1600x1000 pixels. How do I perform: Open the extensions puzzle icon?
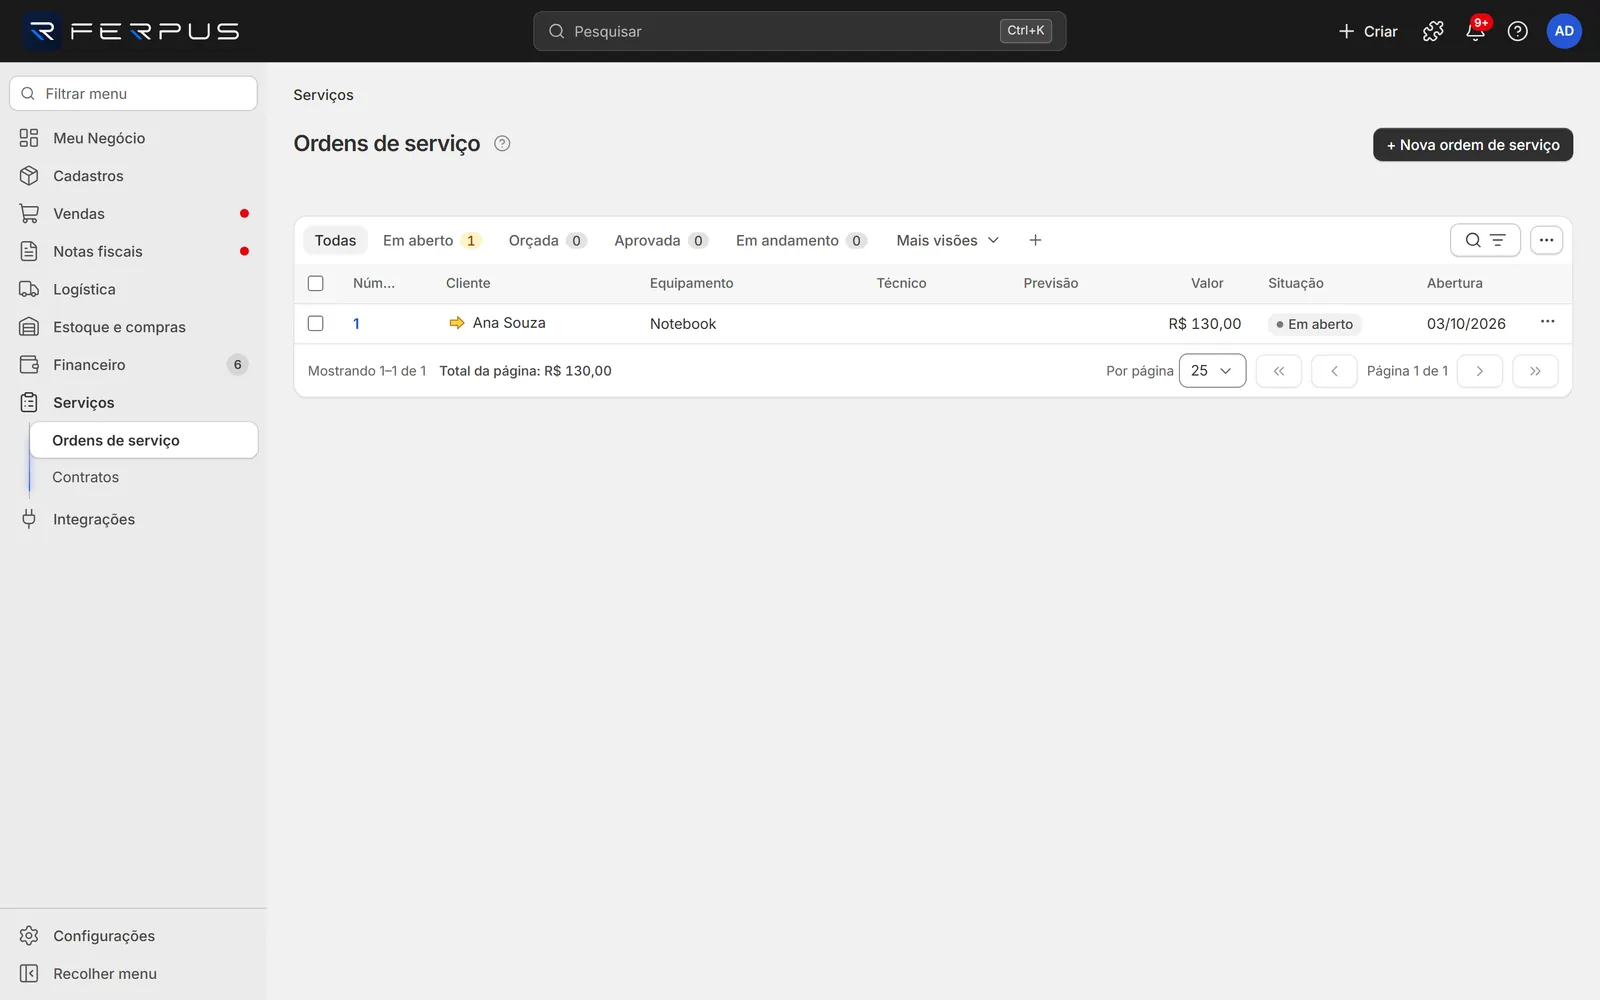pos(1433,31)
